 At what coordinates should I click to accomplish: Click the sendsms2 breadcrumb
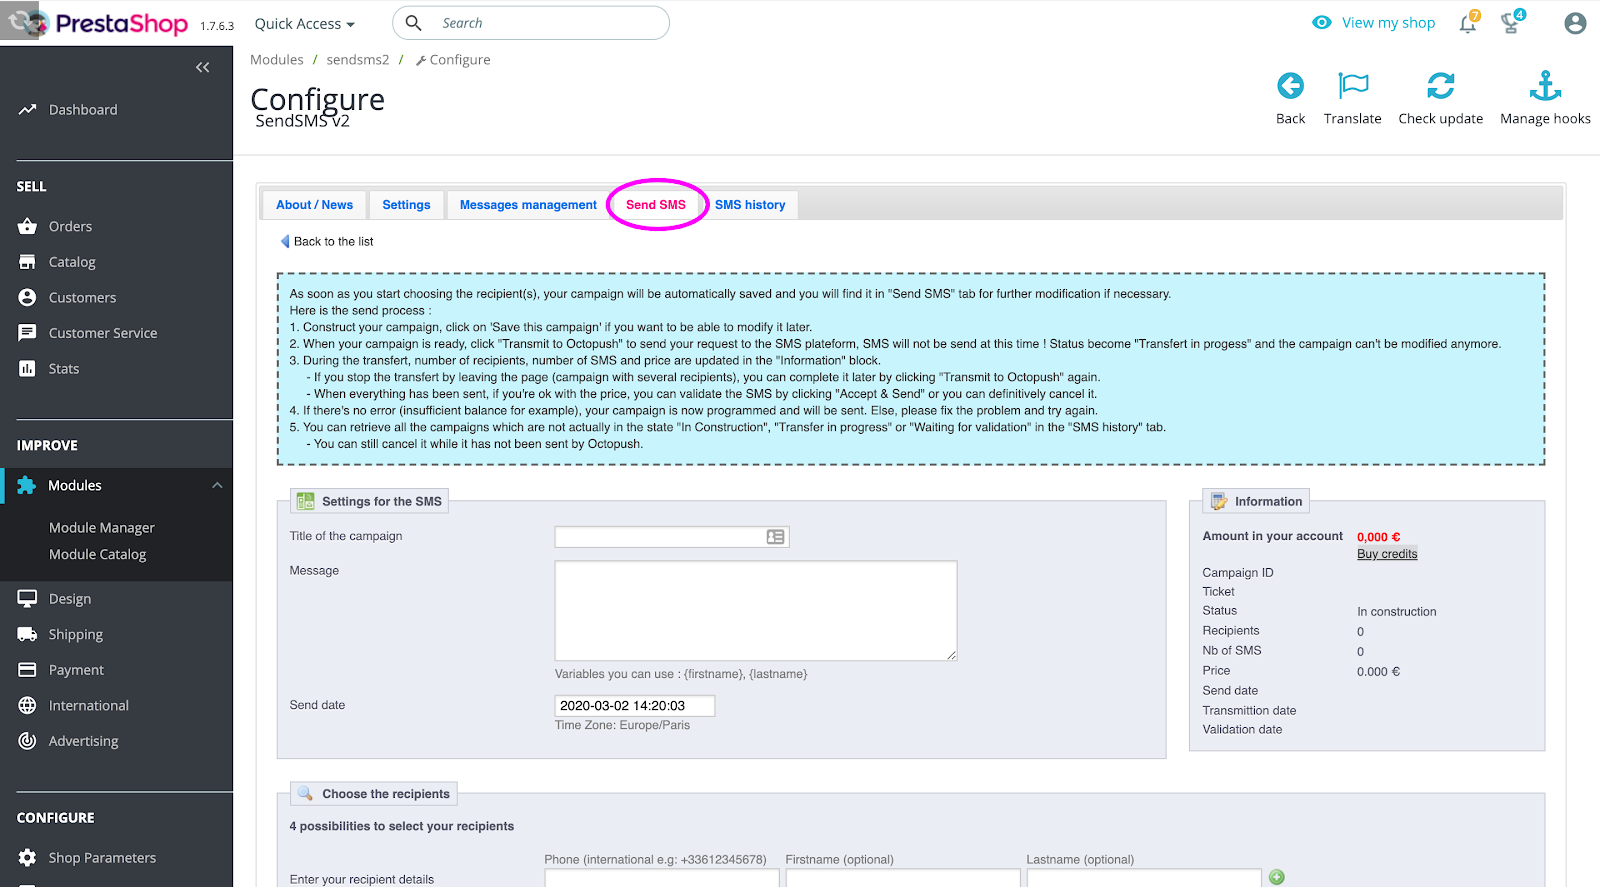[357, 59]
